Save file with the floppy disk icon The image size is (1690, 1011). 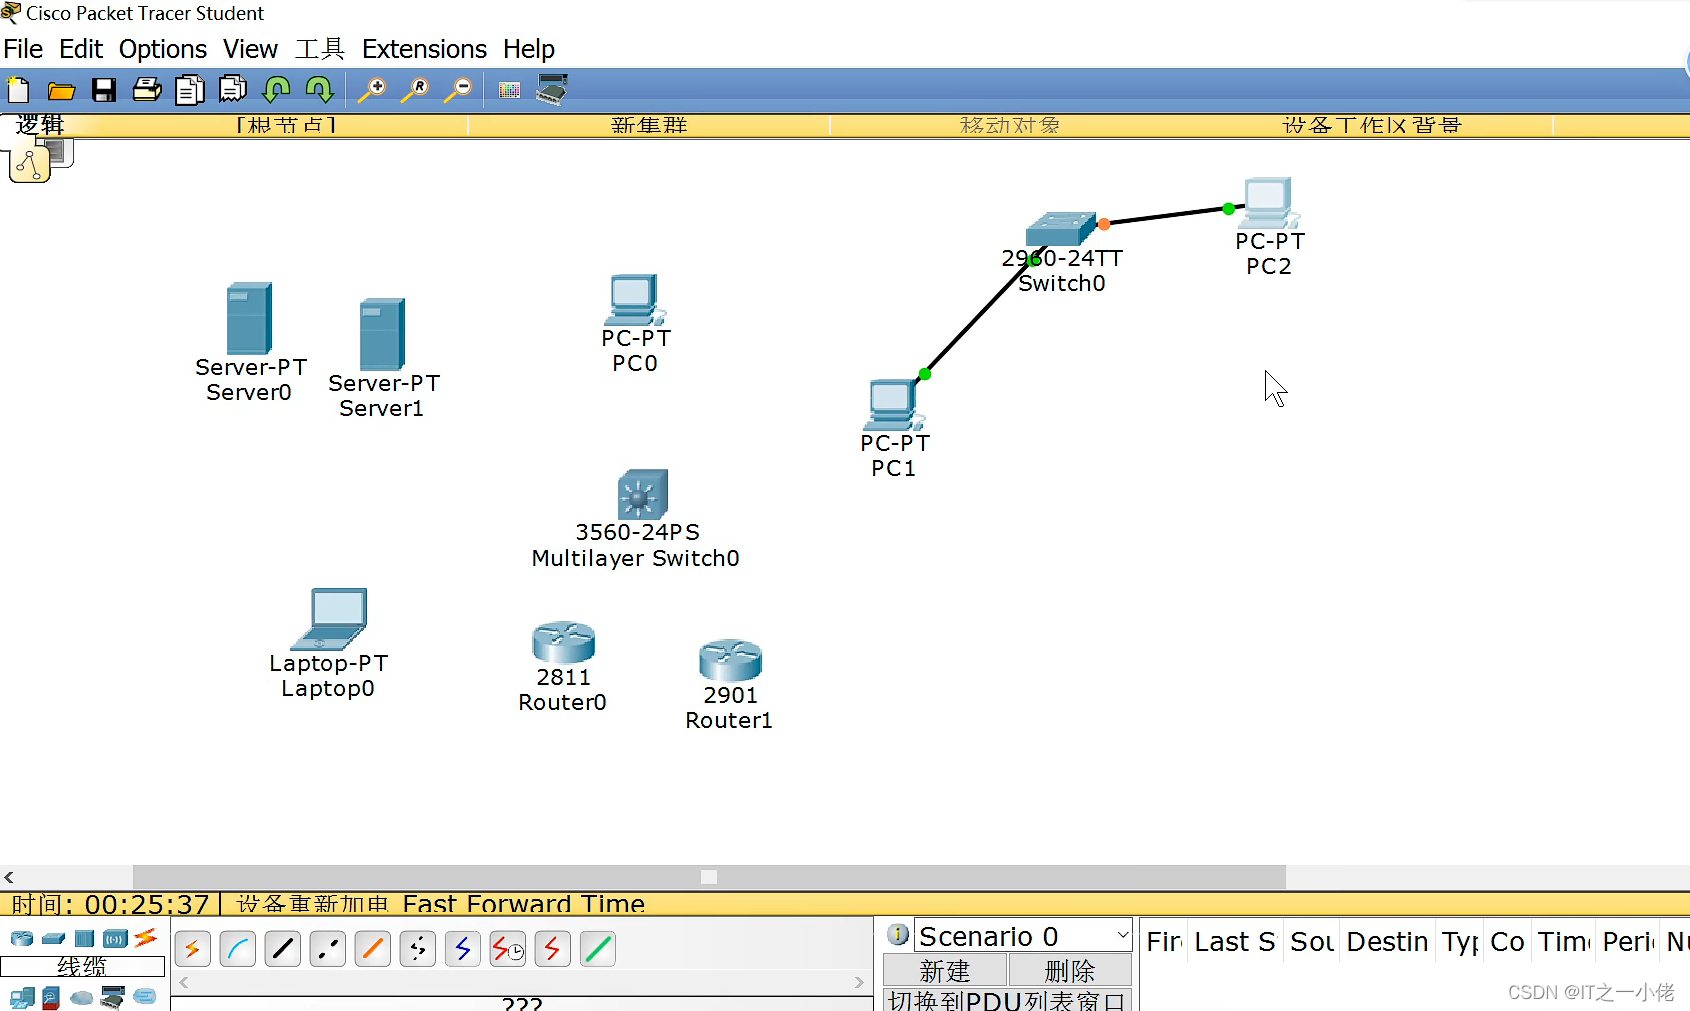click(x=104, y=90)
